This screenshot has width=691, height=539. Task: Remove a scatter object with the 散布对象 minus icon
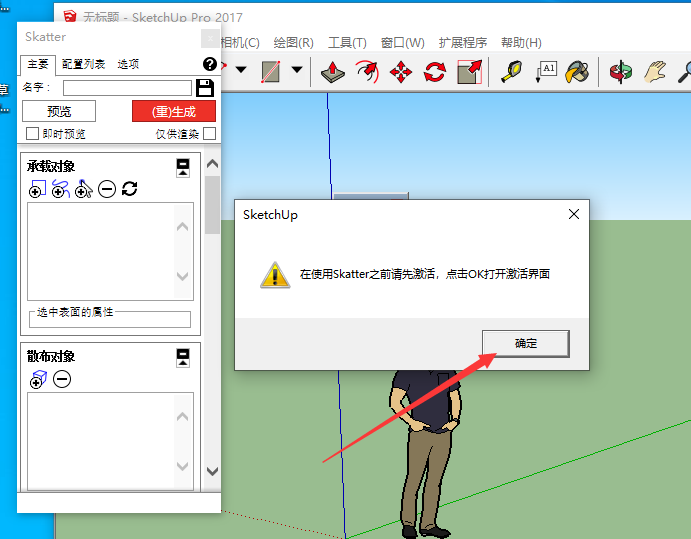pos(62,379)
